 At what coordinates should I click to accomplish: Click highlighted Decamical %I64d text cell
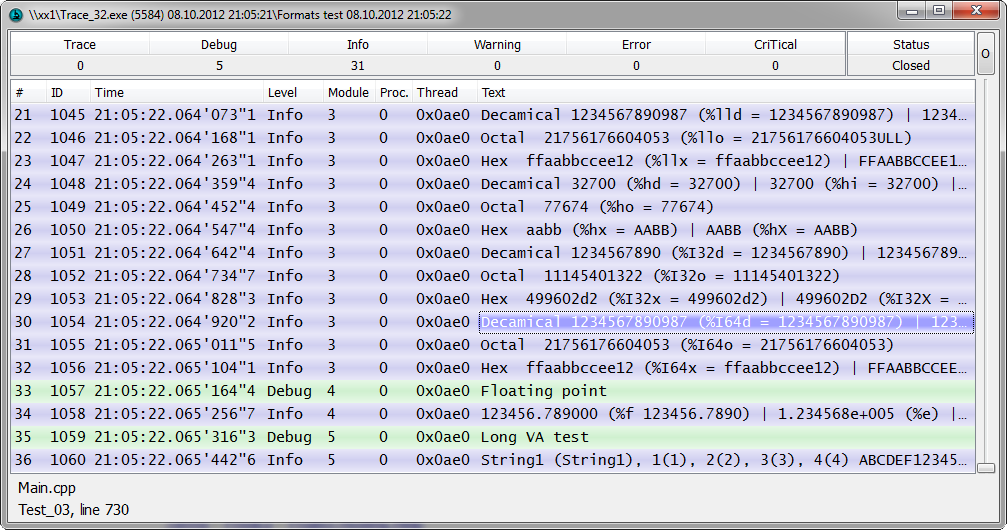point(726,322)
